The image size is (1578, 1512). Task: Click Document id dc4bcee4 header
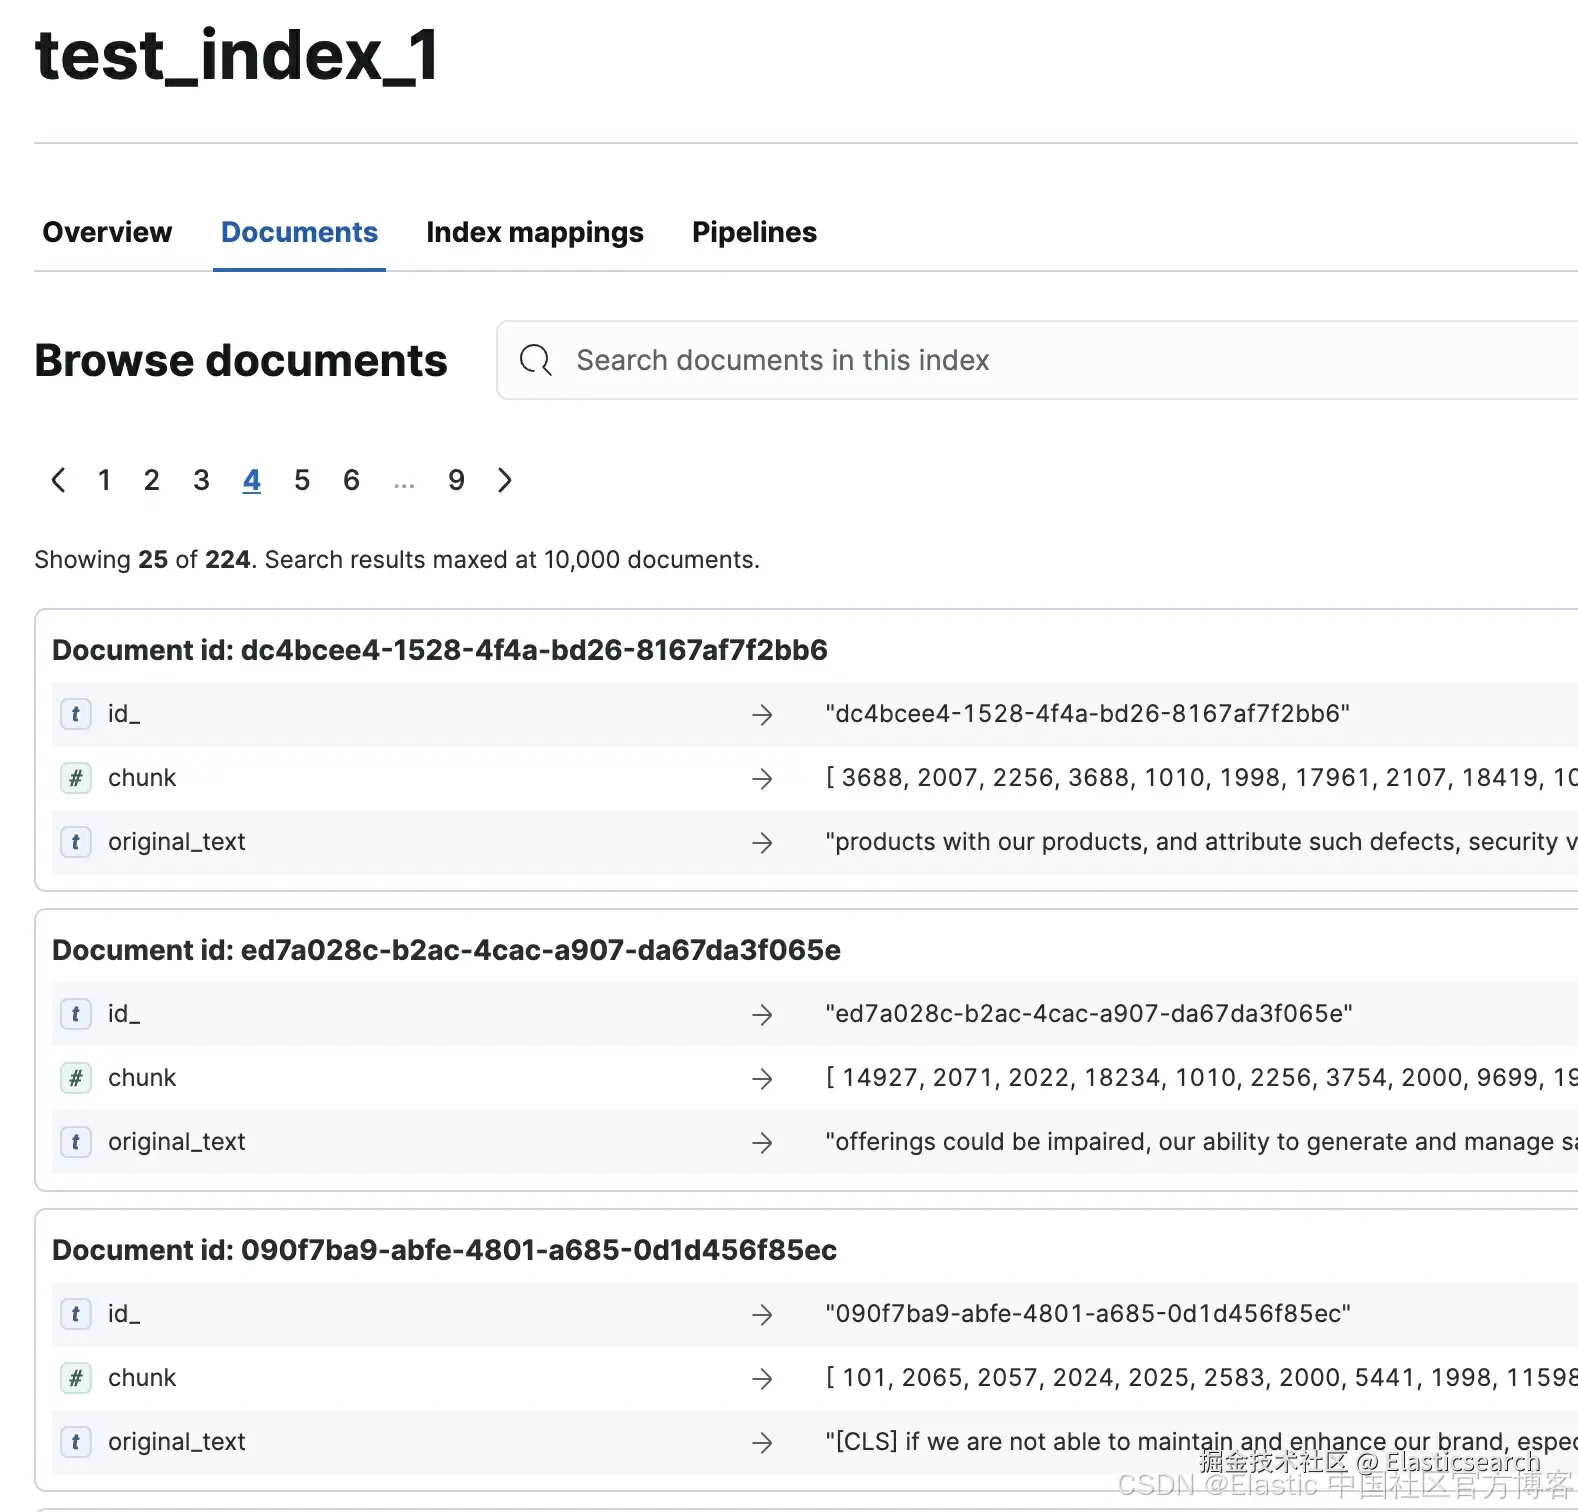[x=440, y=650]
